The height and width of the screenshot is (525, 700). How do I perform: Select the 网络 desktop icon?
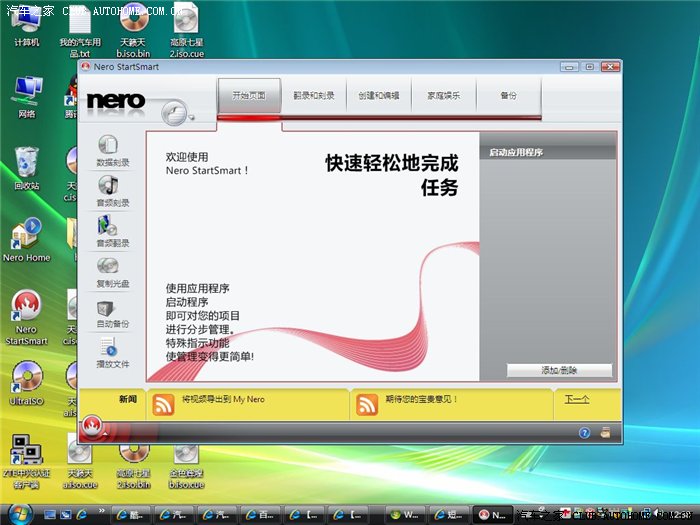point(27,97)
